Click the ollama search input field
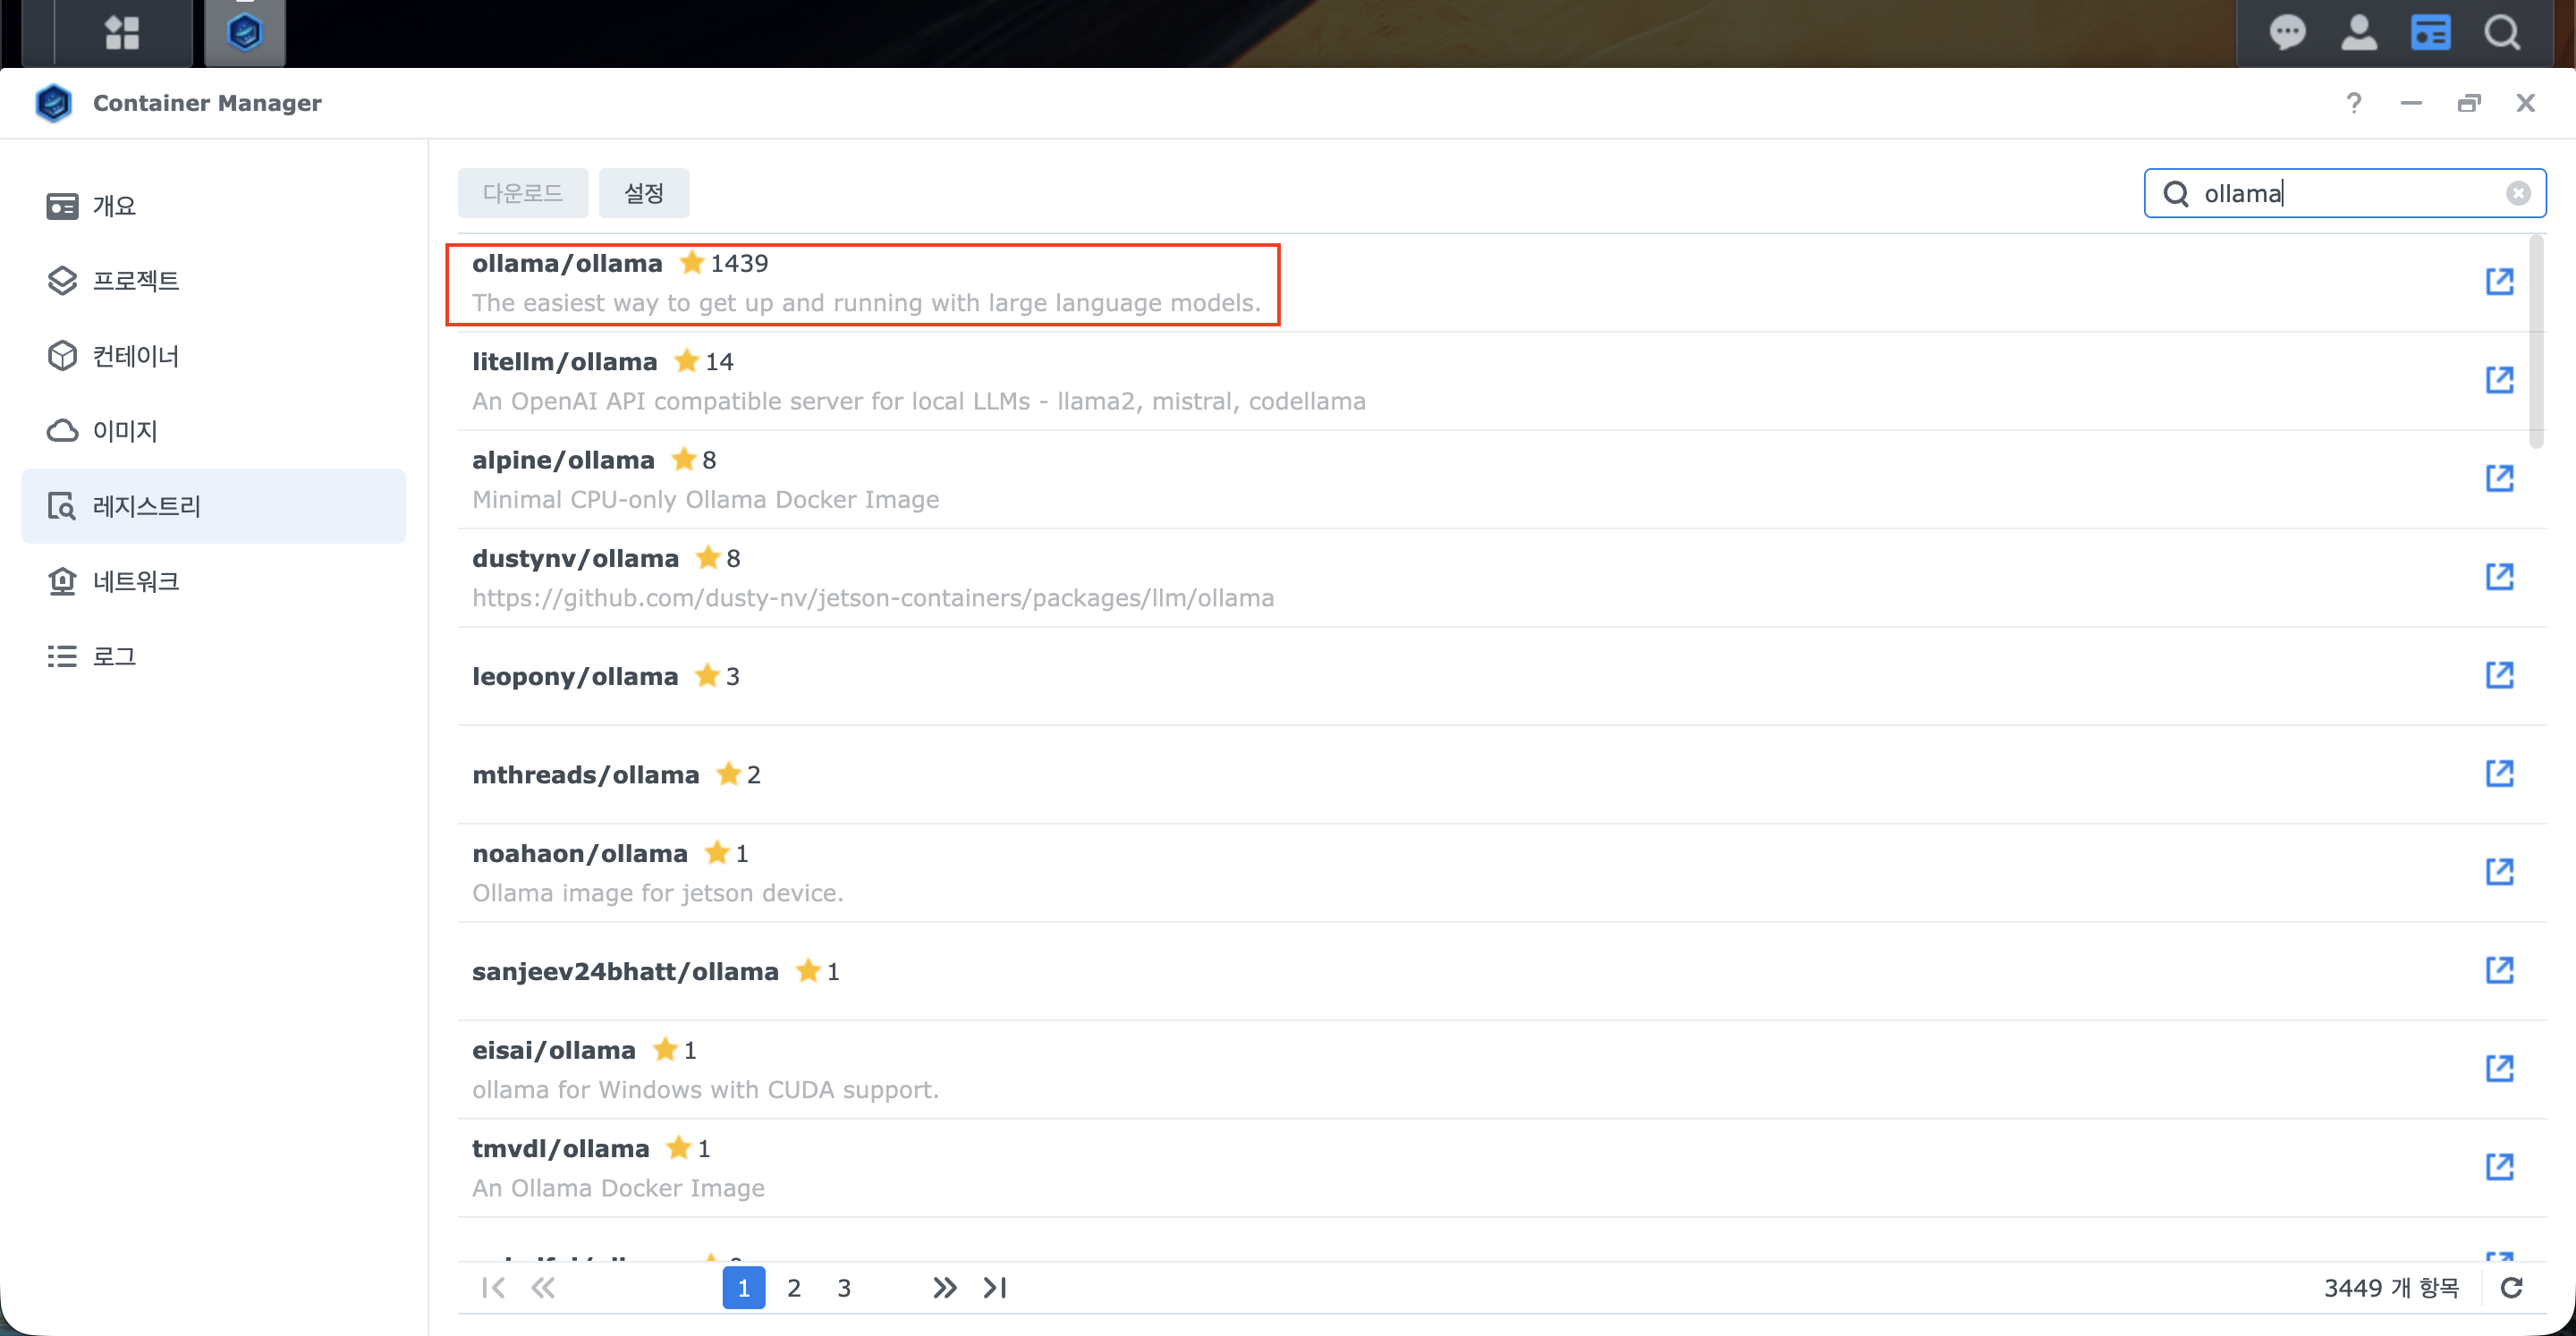Viewport: 2576px width, 1336px height. tap(2340, 193)
